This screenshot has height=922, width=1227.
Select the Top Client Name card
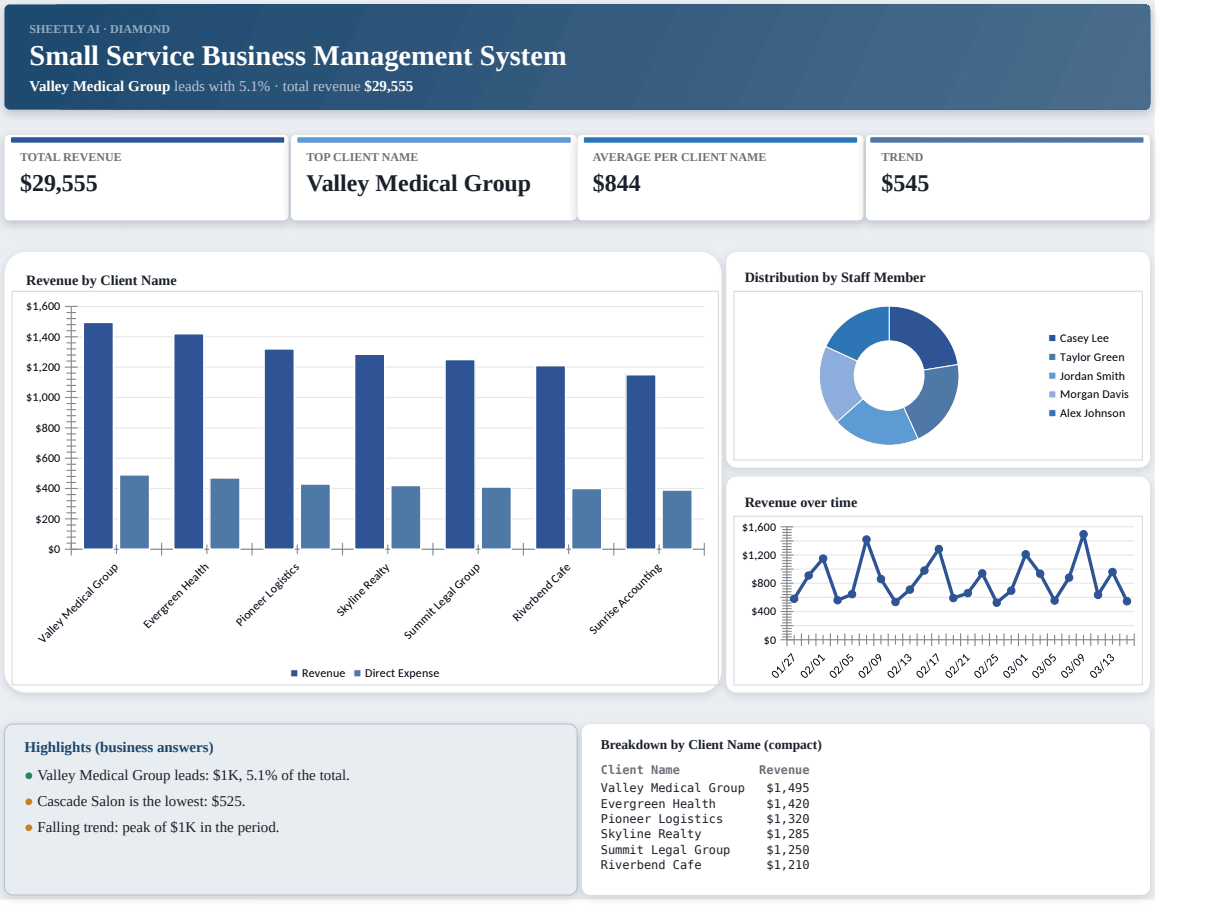point(433,178)
